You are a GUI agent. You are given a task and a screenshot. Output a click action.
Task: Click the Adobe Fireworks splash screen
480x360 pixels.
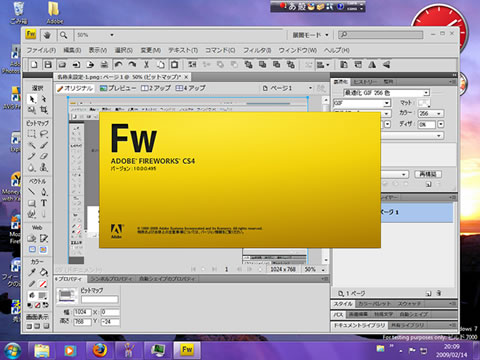click(240, 180)
